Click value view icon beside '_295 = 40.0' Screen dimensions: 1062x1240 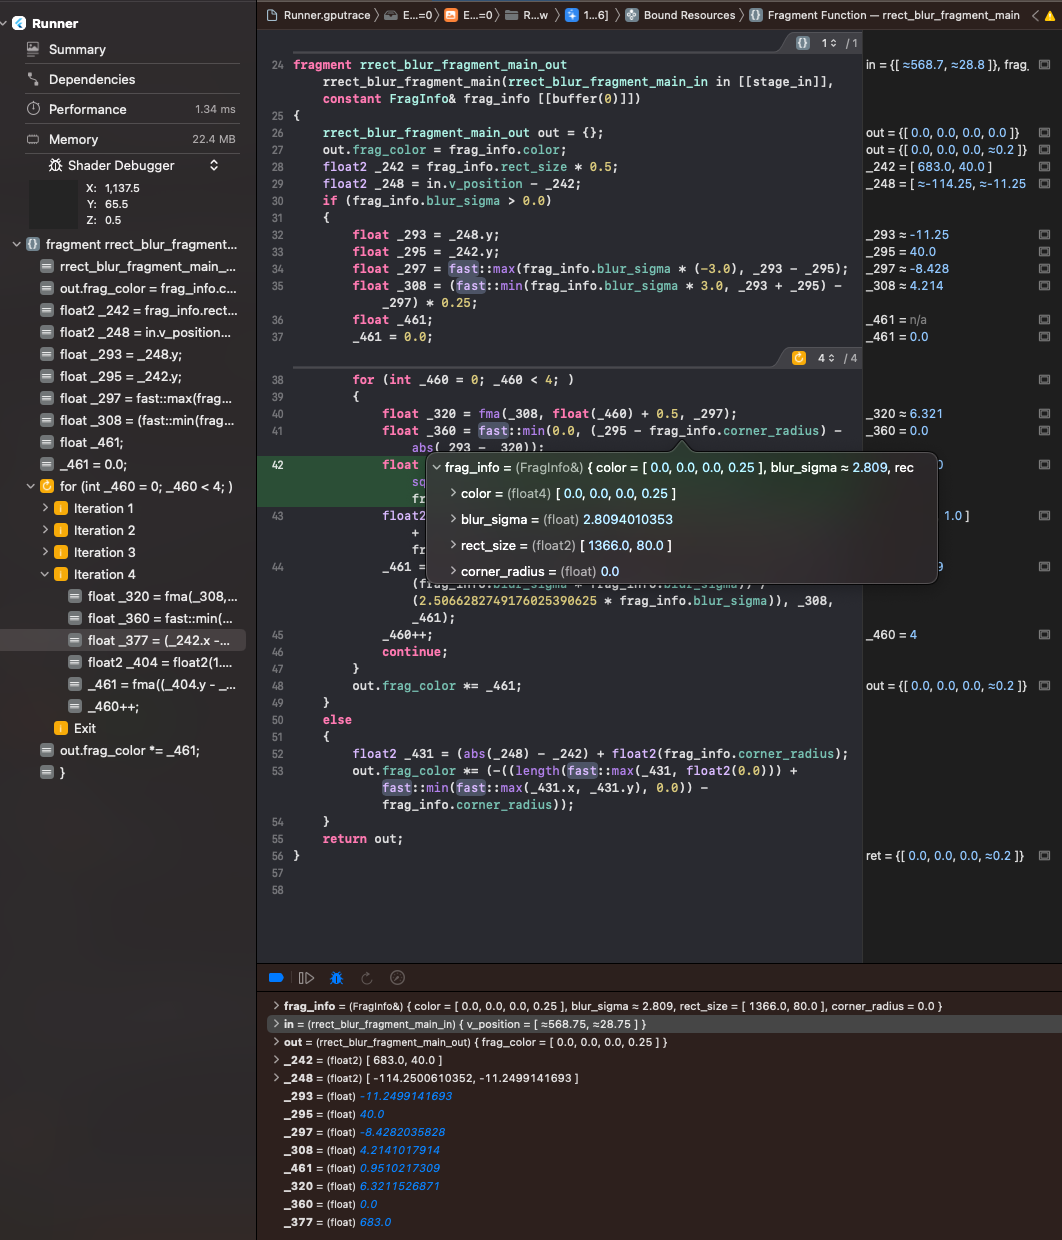1044,252
